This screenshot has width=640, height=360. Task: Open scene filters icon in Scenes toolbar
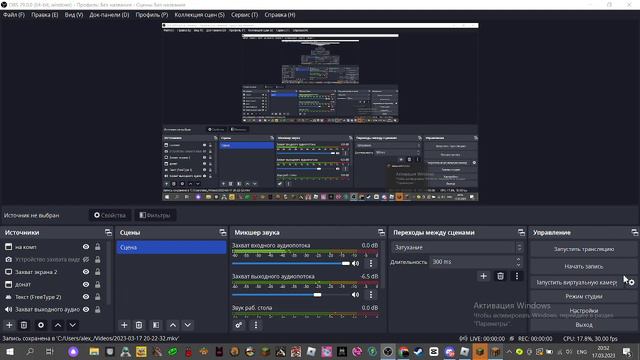pyautogui.click(x=156, y=325)
